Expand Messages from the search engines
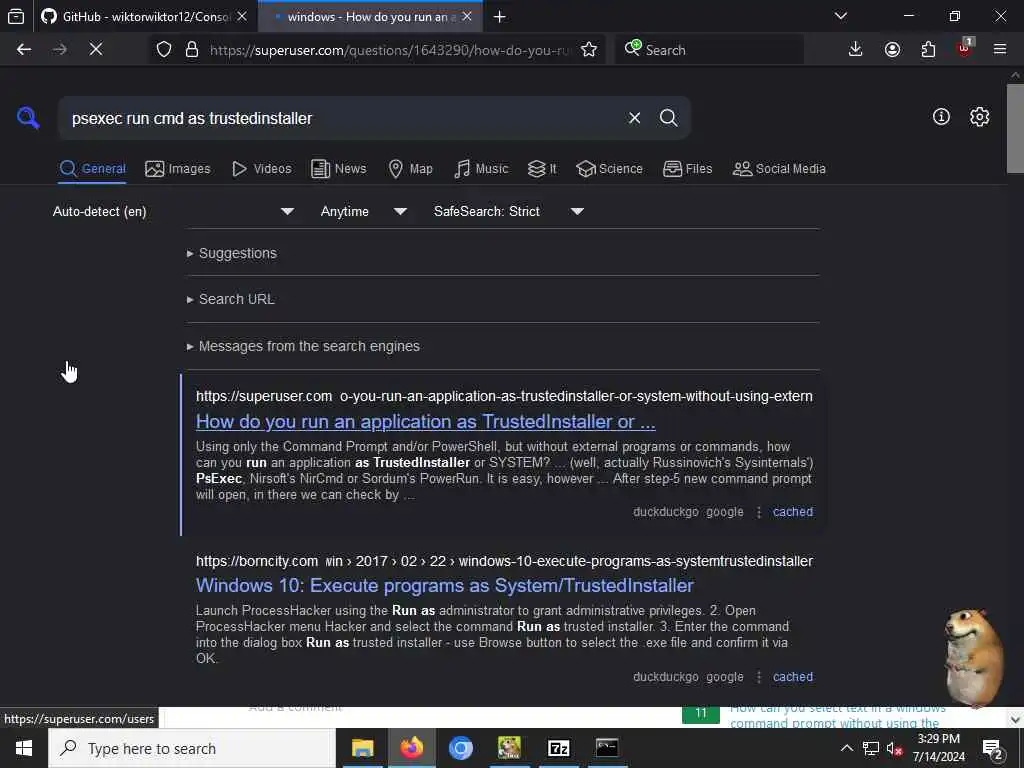Image resolution: width=1024 pixels, height=768 pixels. coord(303,346)
